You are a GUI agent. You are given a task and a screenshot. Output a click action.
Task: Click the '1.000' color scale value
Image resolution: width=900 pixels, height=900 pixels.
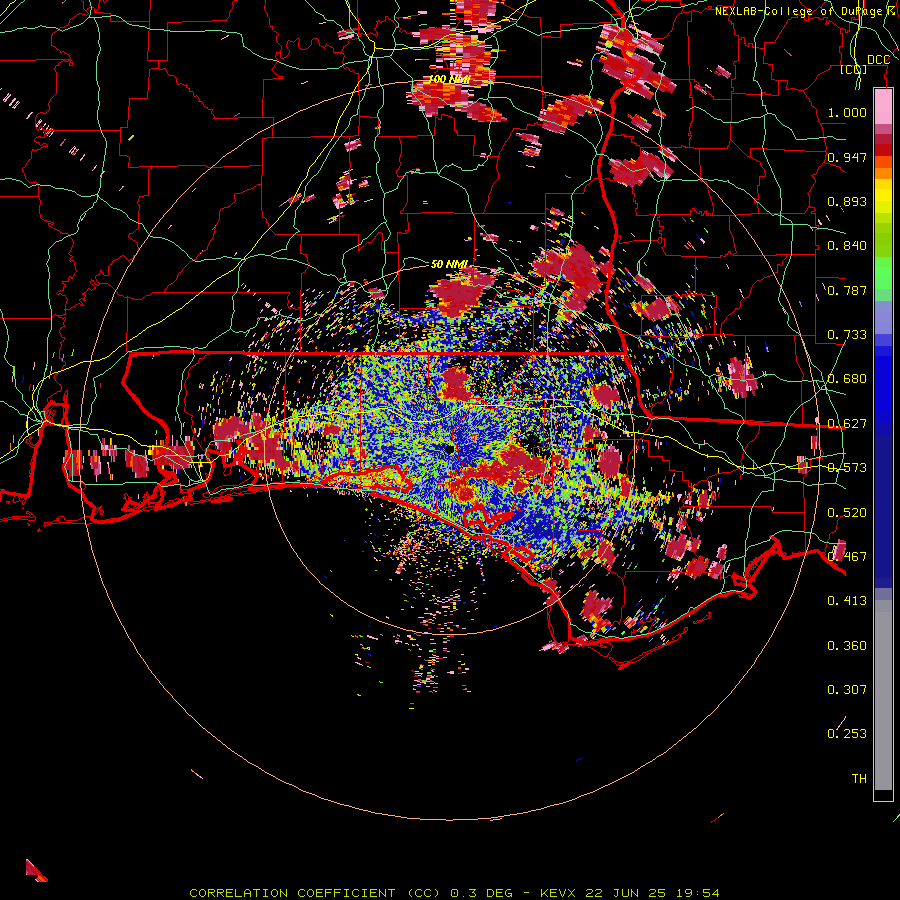point(847,112)
